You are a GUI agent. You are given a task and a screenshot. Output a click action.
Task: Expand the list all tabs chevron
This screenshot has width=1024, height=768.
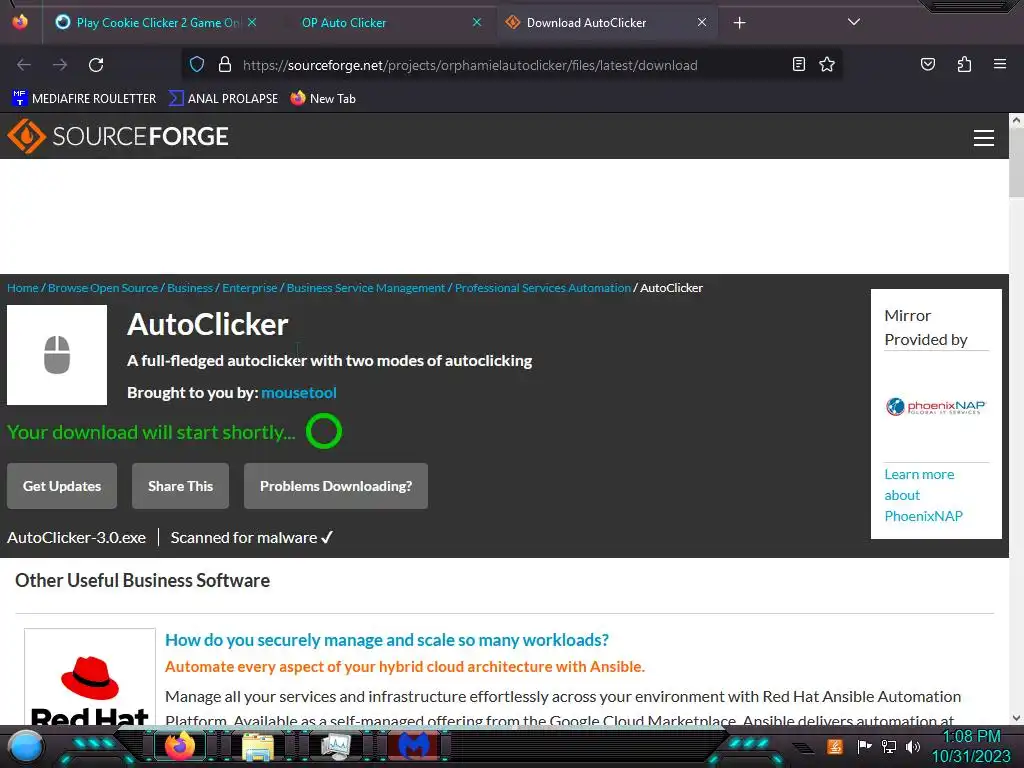coord(854,22)
